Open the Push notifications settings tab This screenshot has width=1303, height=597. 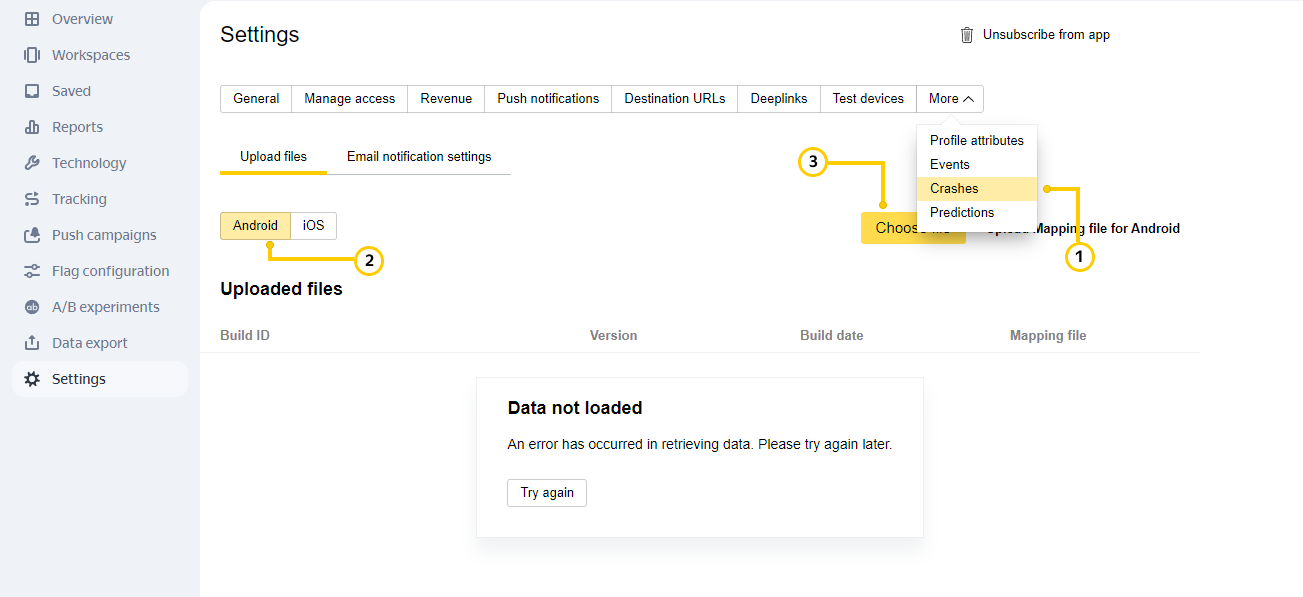548,99
